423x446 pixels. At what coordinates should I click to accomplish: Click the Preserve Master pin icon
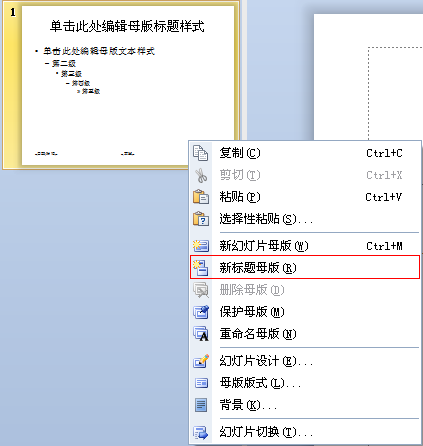click(x=201, y=312)
